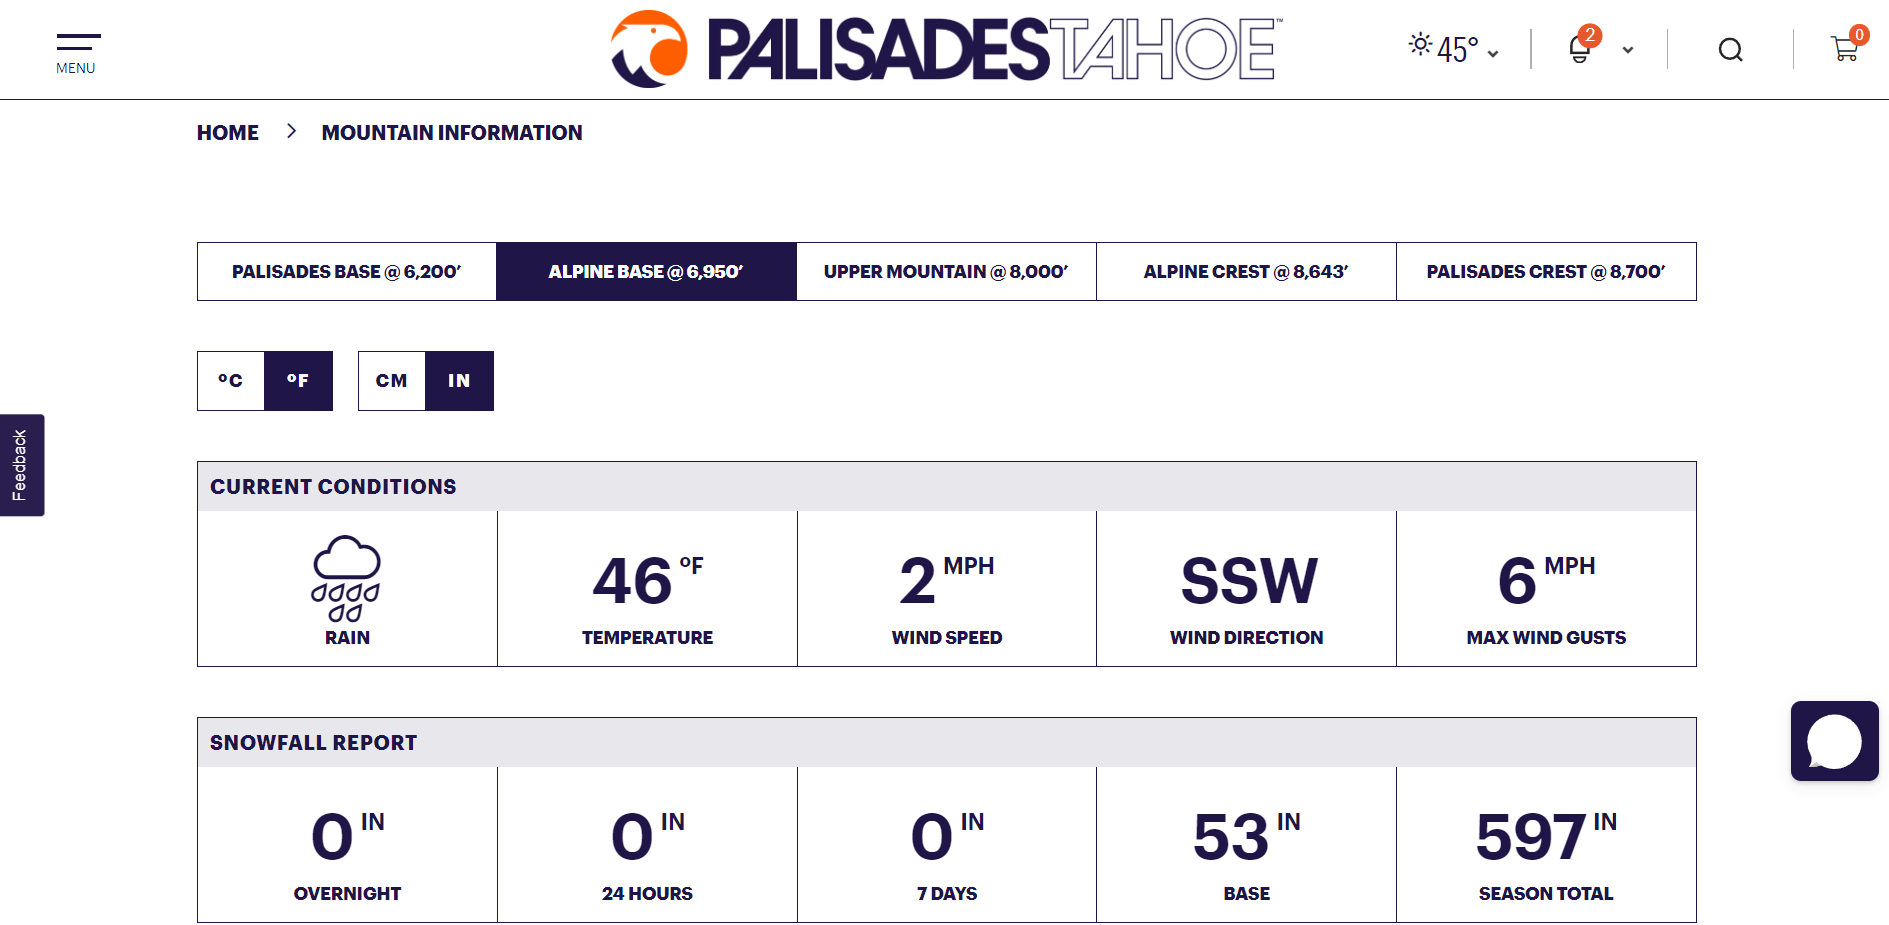Select the IN measurement unit

point(459,381)
